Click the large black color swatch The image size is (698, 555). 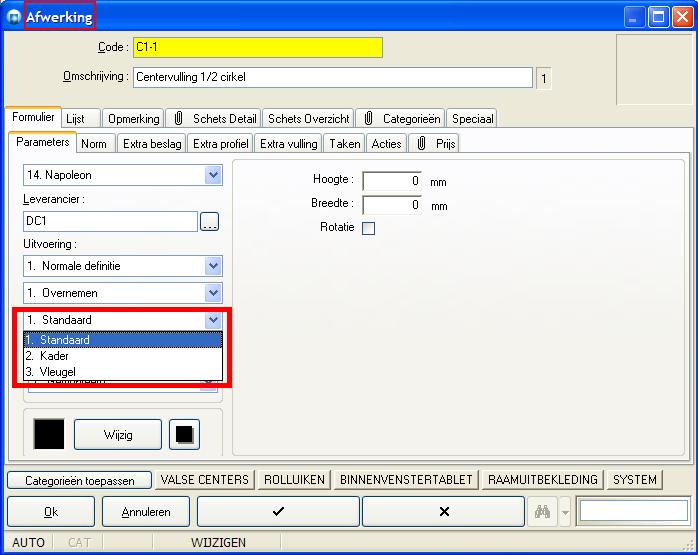[49, 434]
